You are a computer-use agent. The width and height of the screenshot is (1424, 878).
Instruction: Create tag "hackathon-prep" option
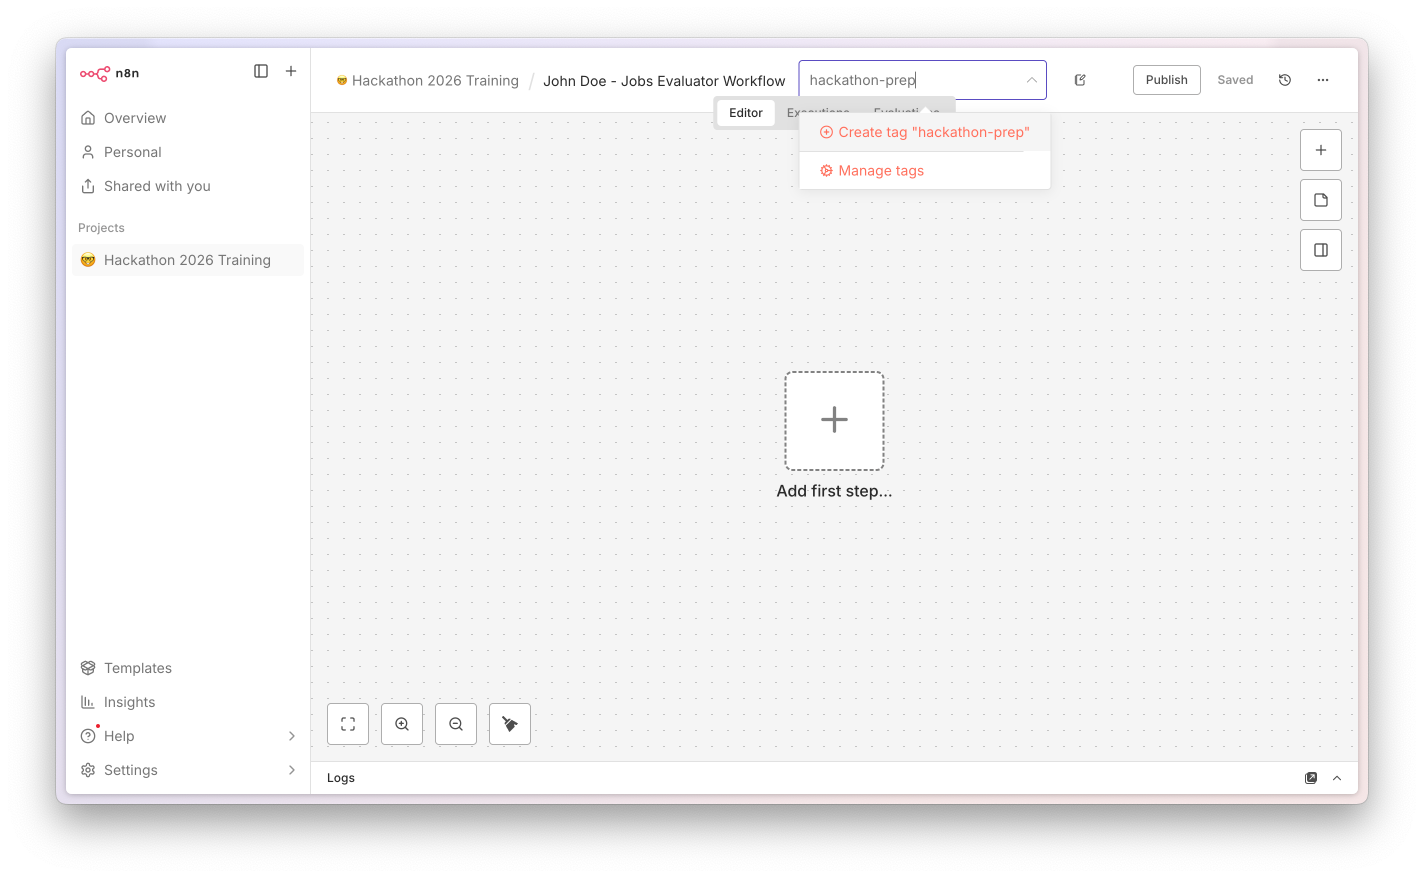tap(925, 132)
